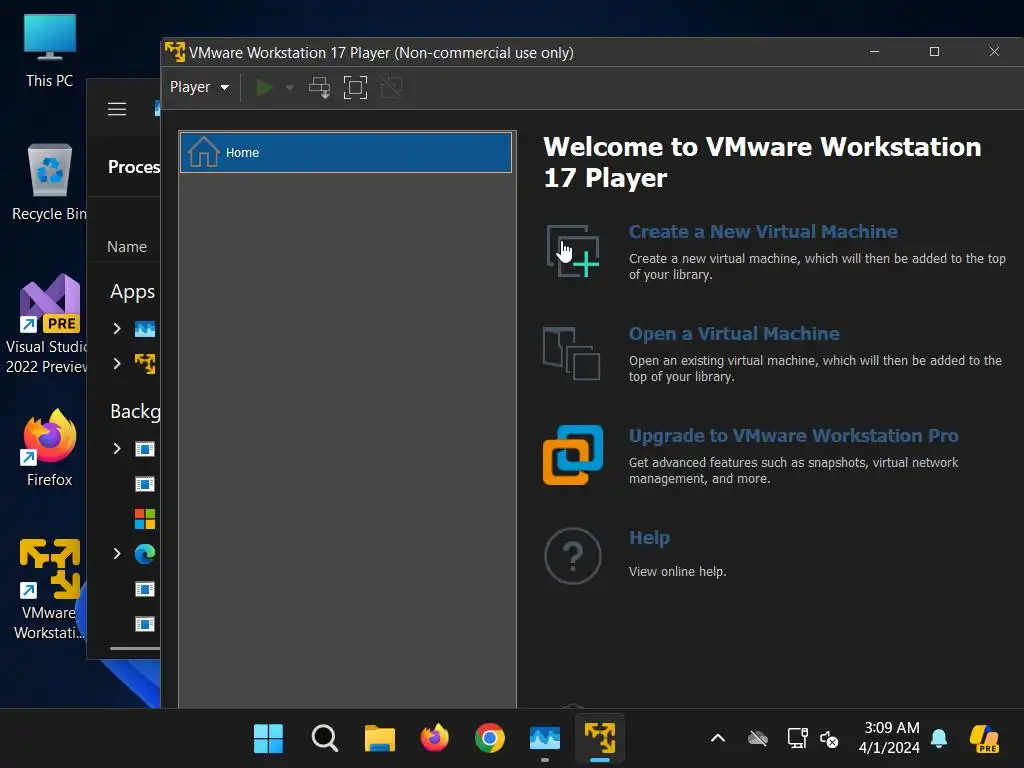Expand first background process row chevron

pos(117,449)
